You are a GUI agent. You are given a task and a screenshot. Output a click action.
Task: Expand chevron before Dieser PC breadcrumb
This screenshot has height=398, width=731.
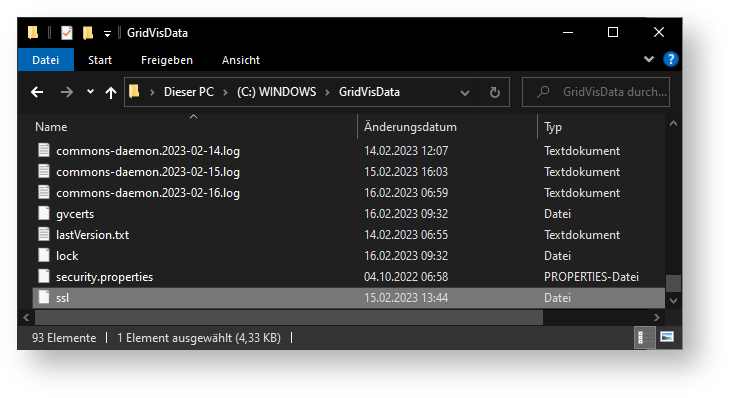click(x=152, y=92)
